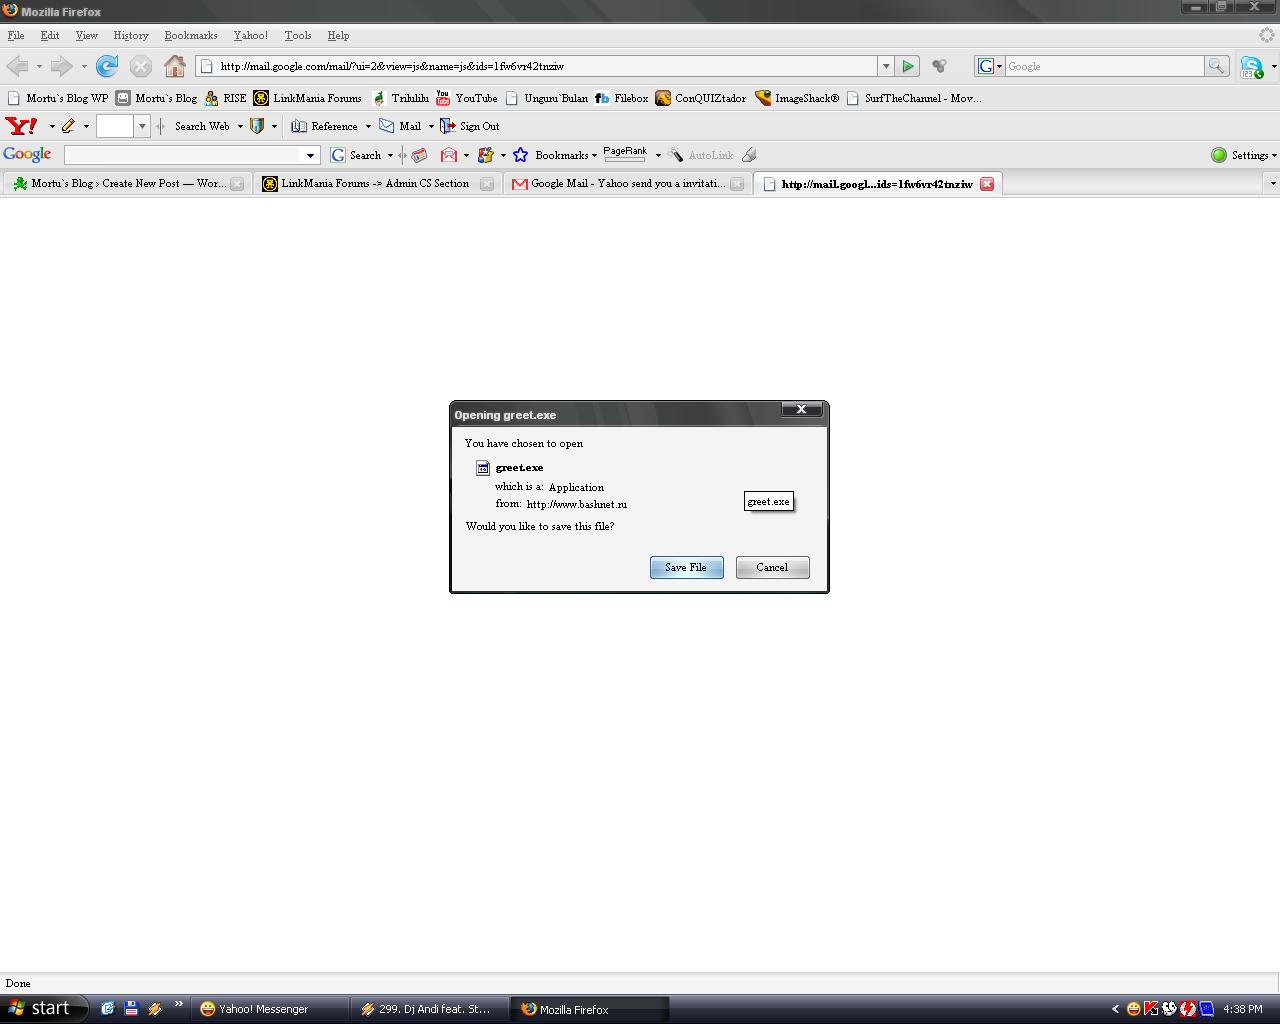
Task: Click the Google toolbar highlighter icon
Action: pyautogui.click(x=749, y=155)
